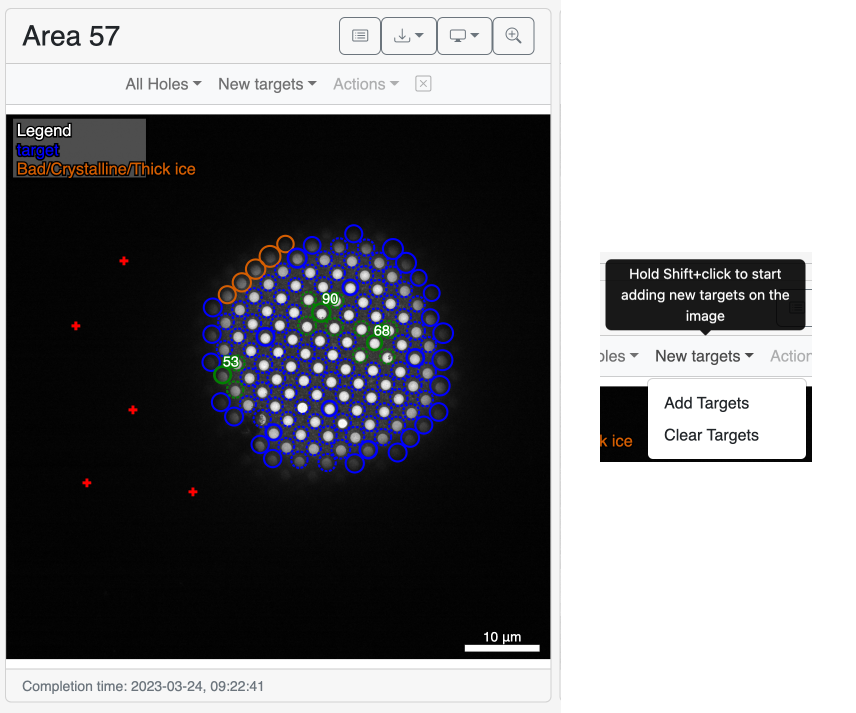Open the Actions menu
The height and width of the screenshot is (713, 856).
364,84
